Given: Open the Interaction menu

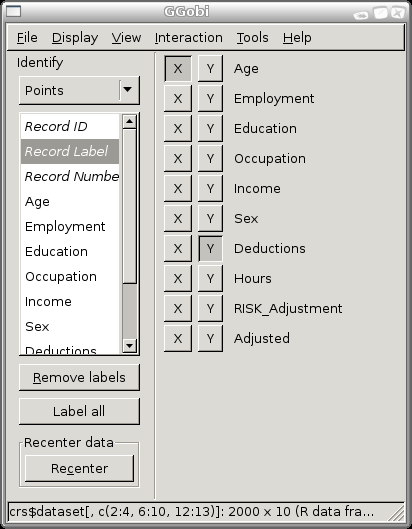Looking at the screenshot, I should coord(188,37).
